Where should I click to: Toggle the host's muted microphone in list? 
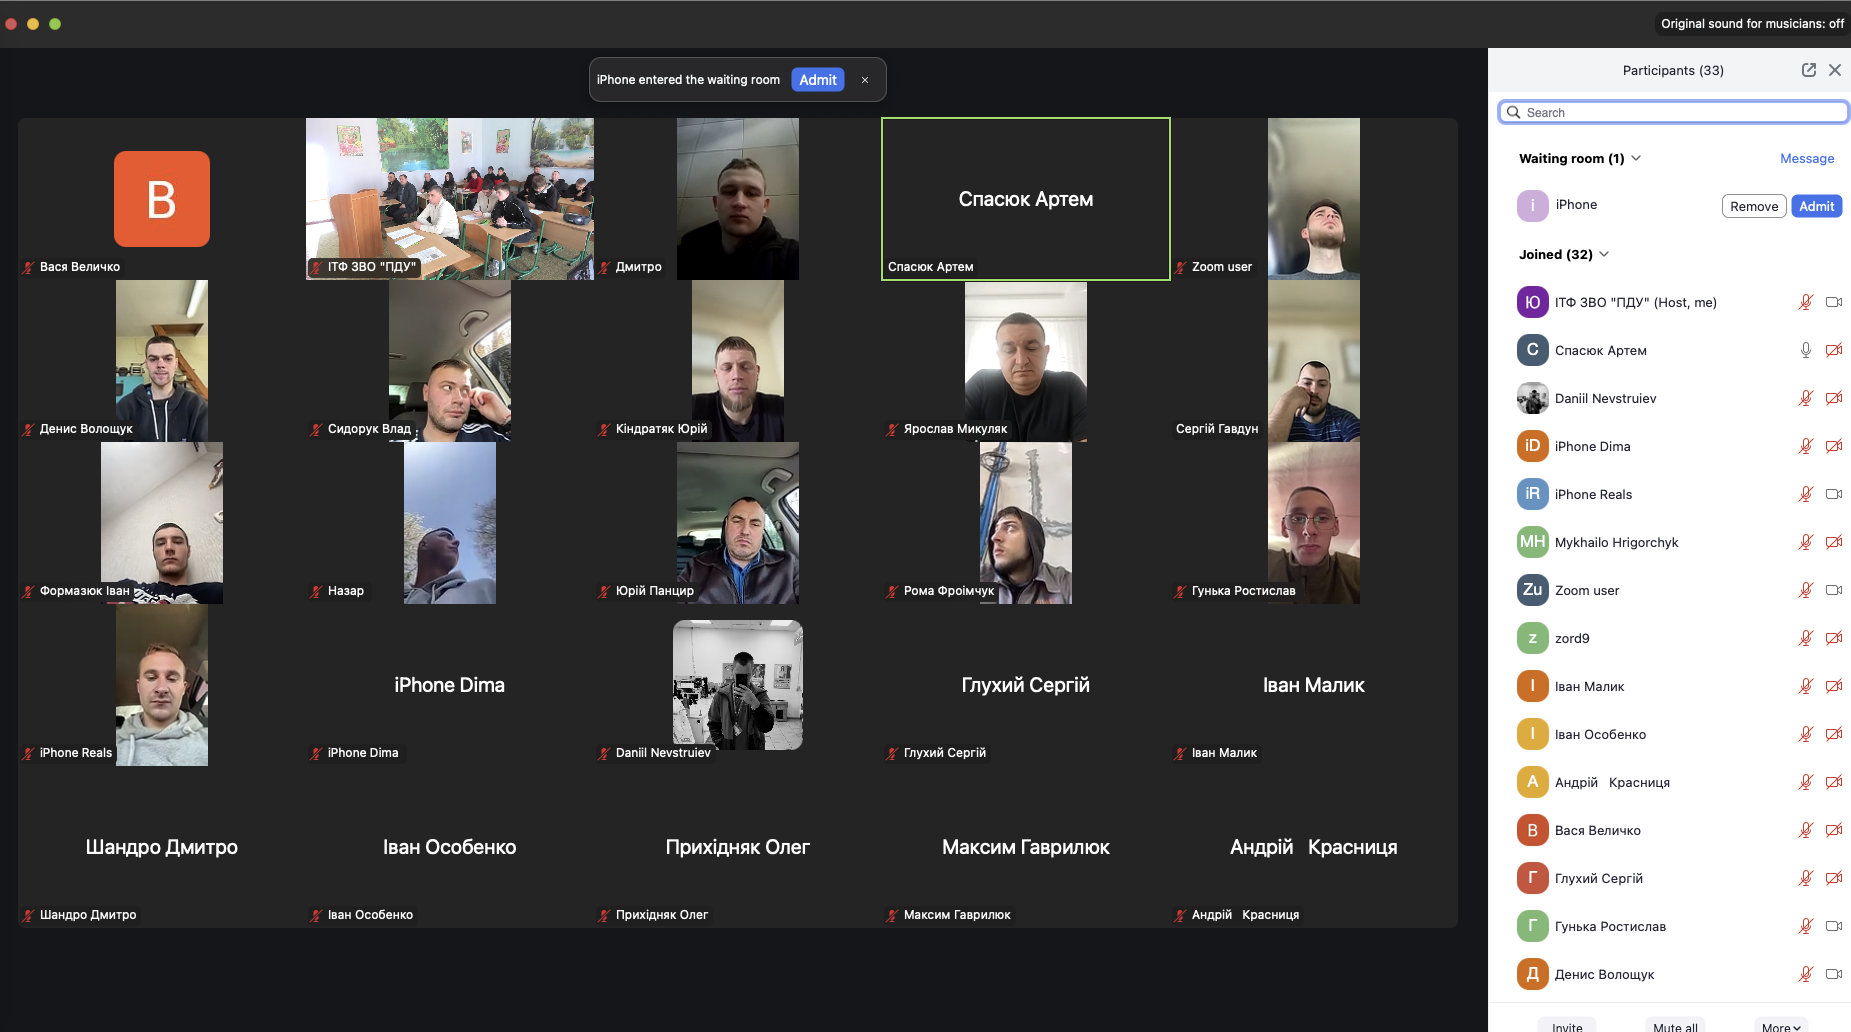click(x=1805, y=302)
